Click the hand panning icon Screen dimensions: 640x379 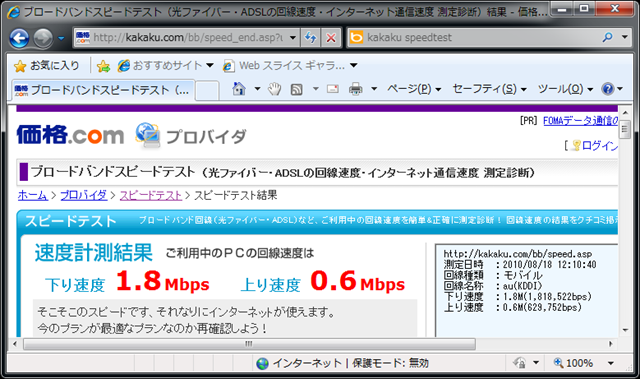274,89
